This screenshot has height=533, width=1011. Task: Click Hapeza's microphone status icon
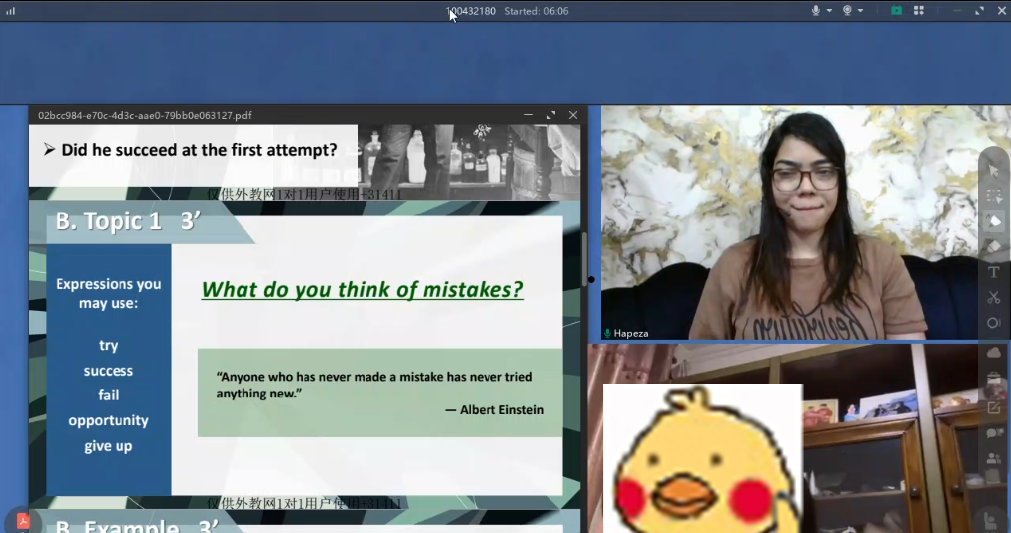pos(607,333)
